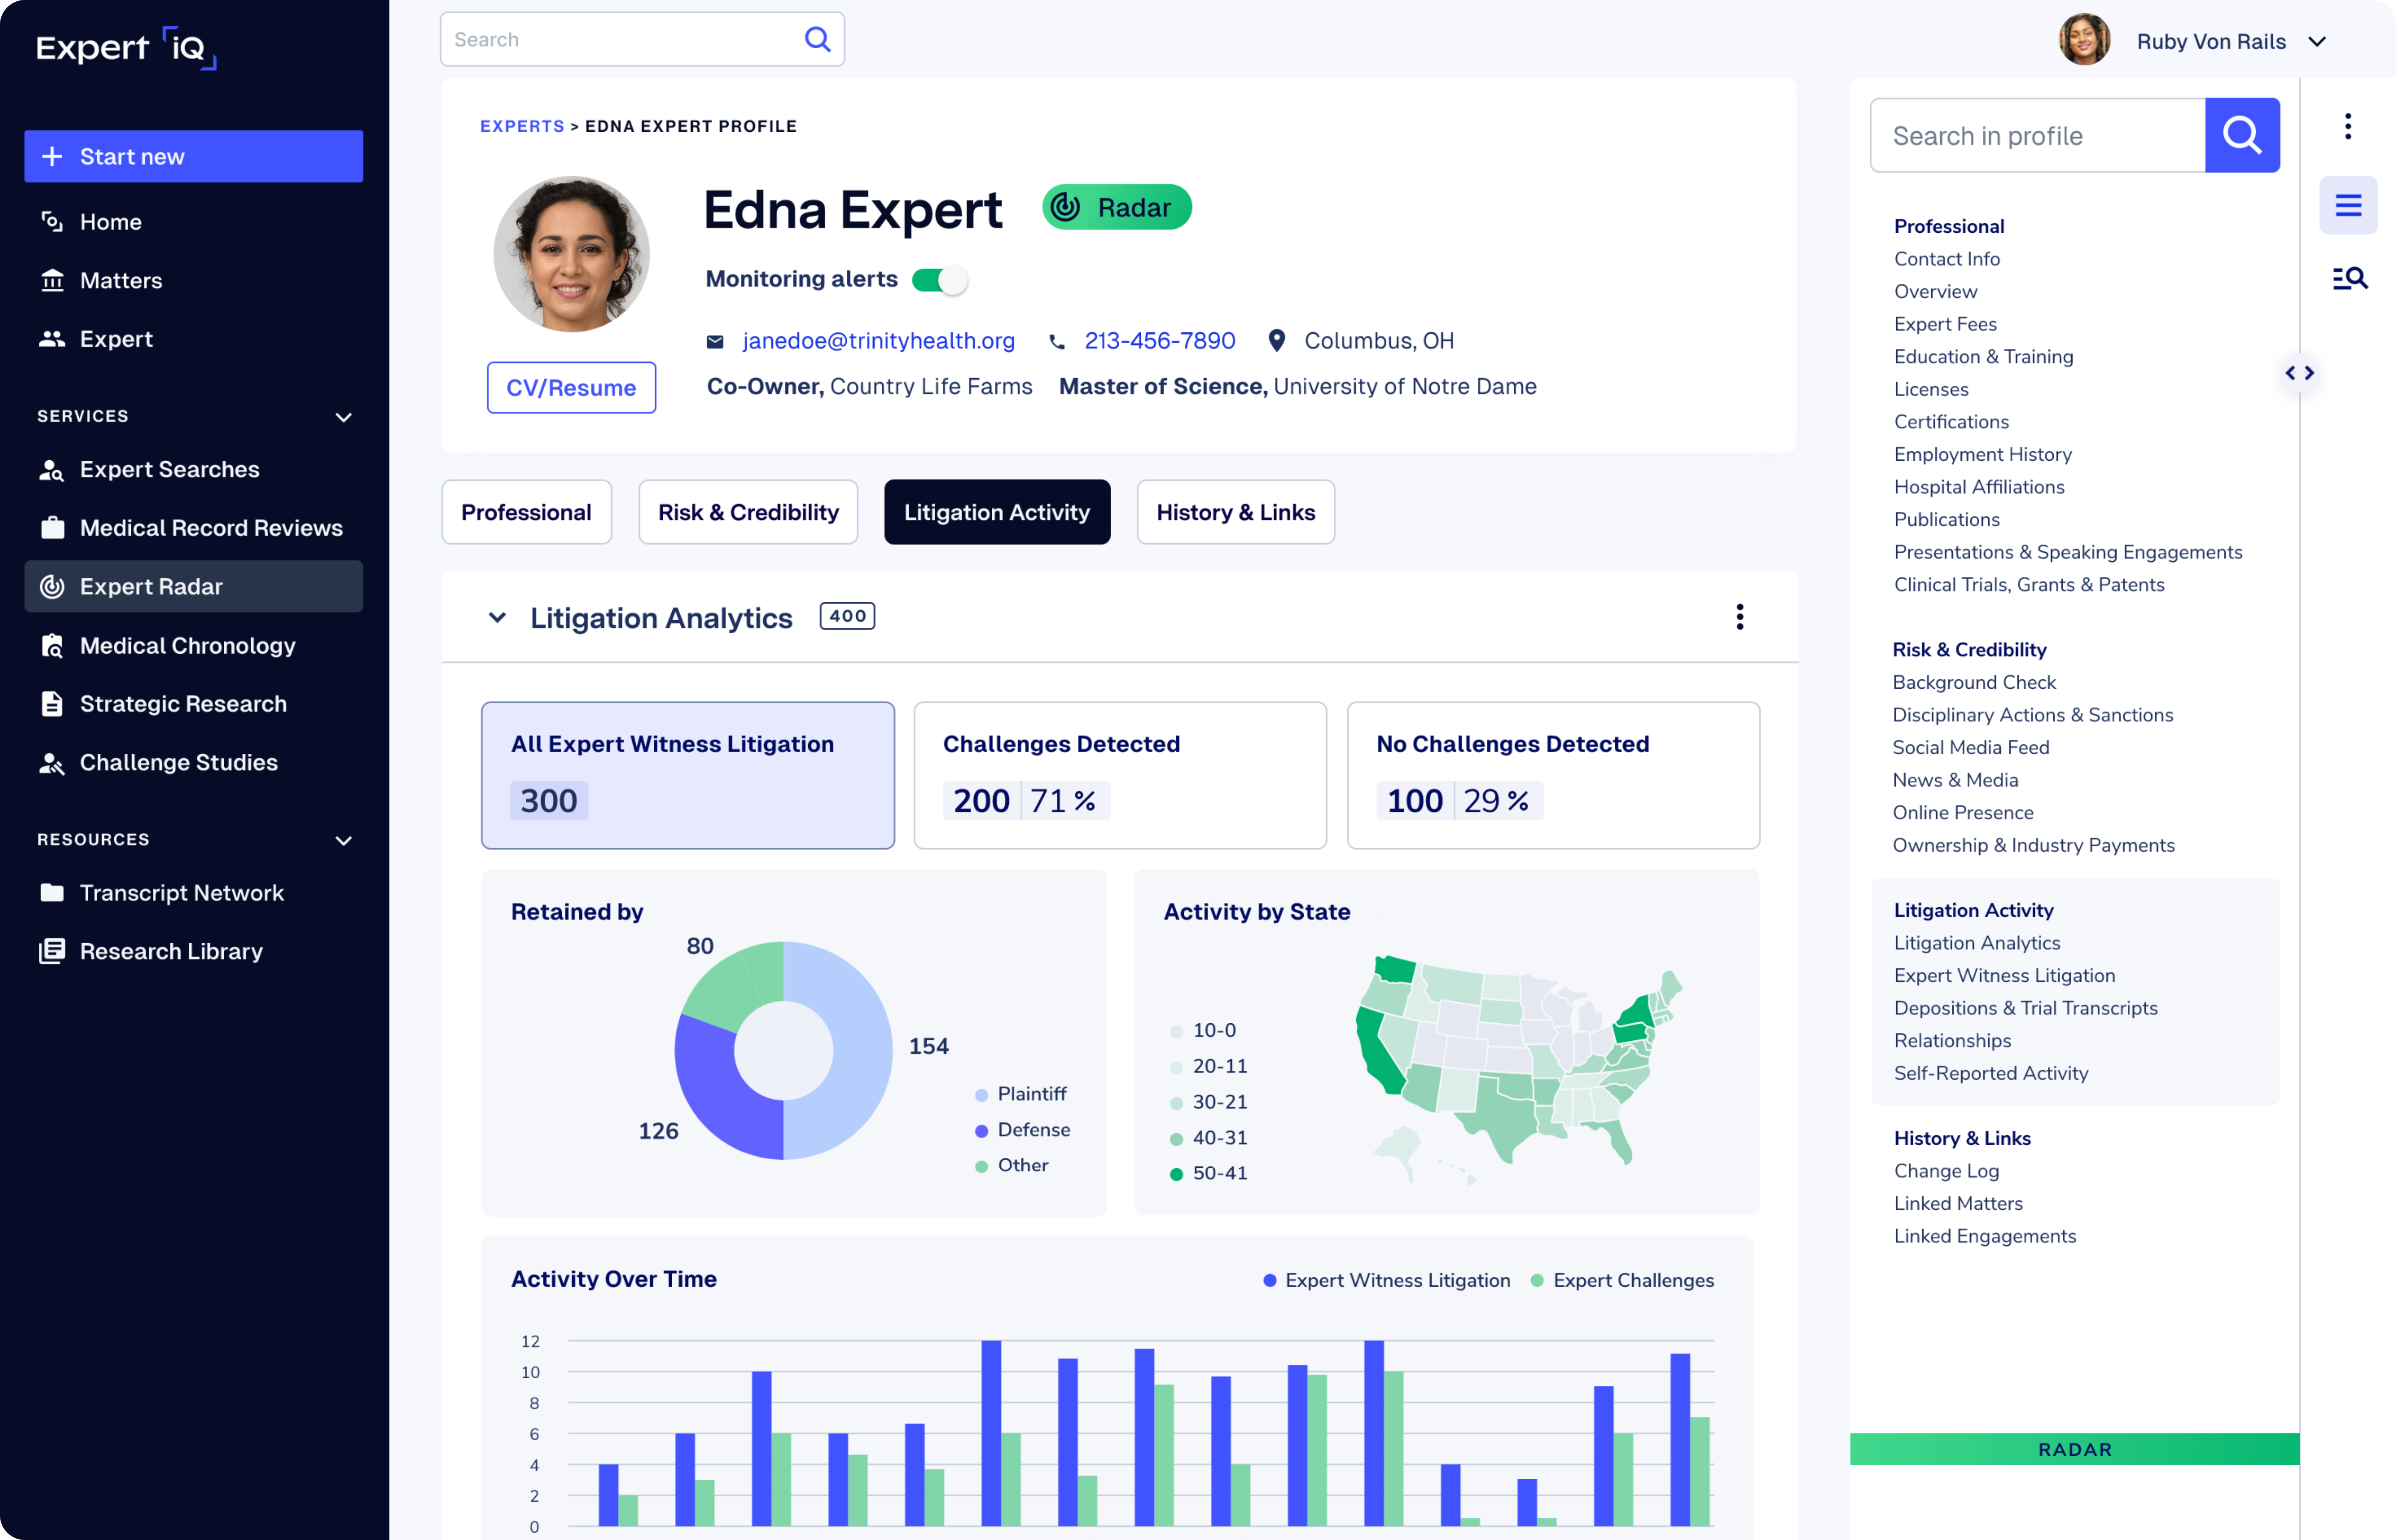Click the blue profile search button
Viewport: 2396px width, 1540px height.
click(x=2242, y=135)
